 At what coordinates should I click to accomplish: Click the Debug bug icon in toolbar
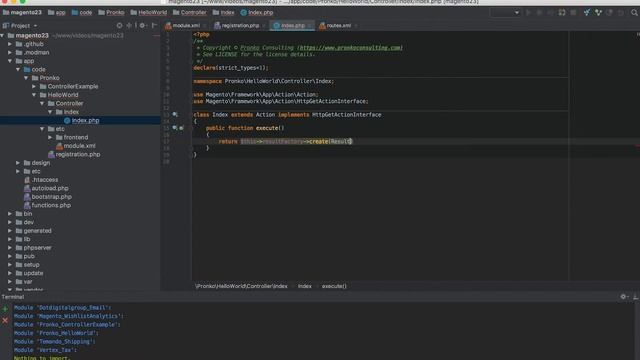pos(539,13)
